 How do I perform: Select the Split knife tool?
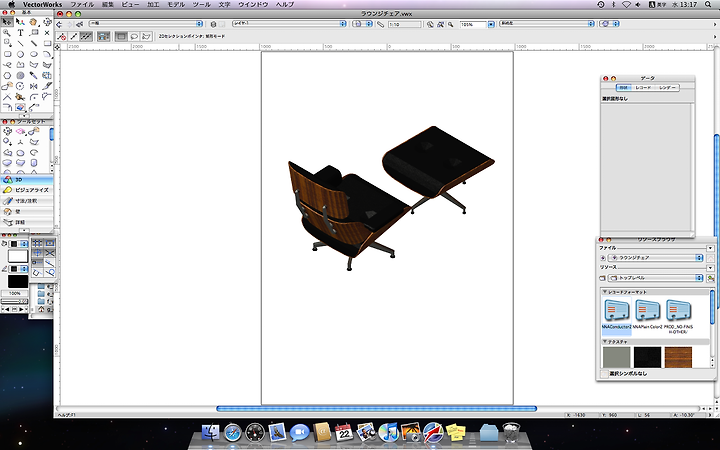point(47,86)
